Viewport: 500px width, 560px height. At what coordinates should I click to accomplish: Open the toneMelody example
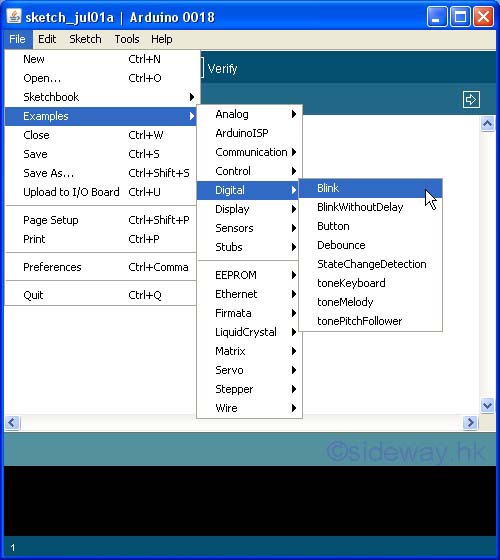coord(370,302)
